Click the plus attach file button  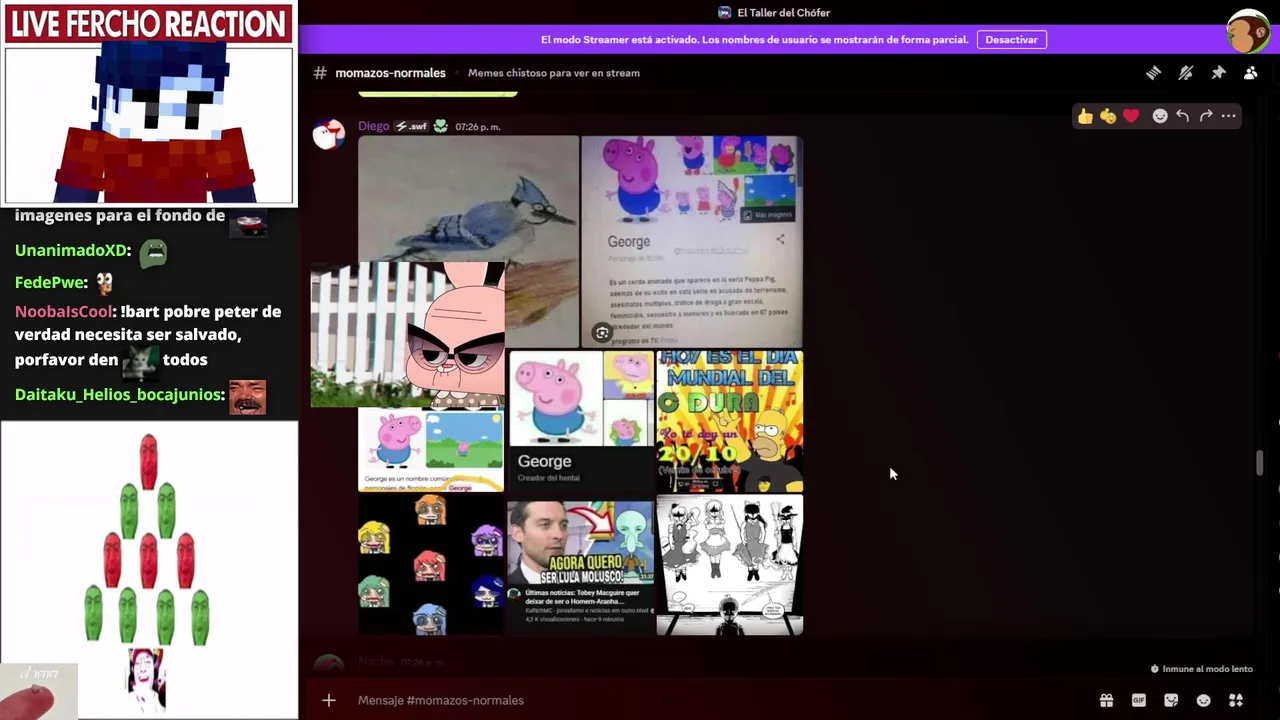tap(329, 700)
